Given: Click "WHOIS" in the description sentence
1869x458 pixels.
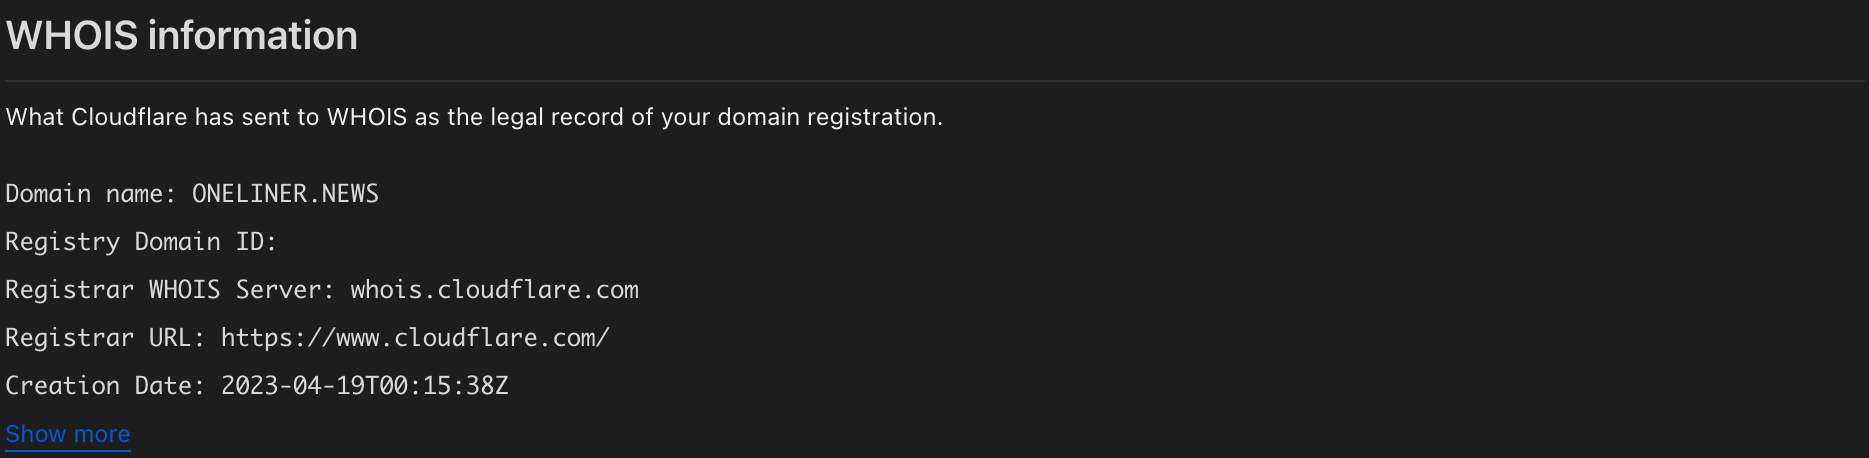Looking at the screenshot, I should coord(367,117).
